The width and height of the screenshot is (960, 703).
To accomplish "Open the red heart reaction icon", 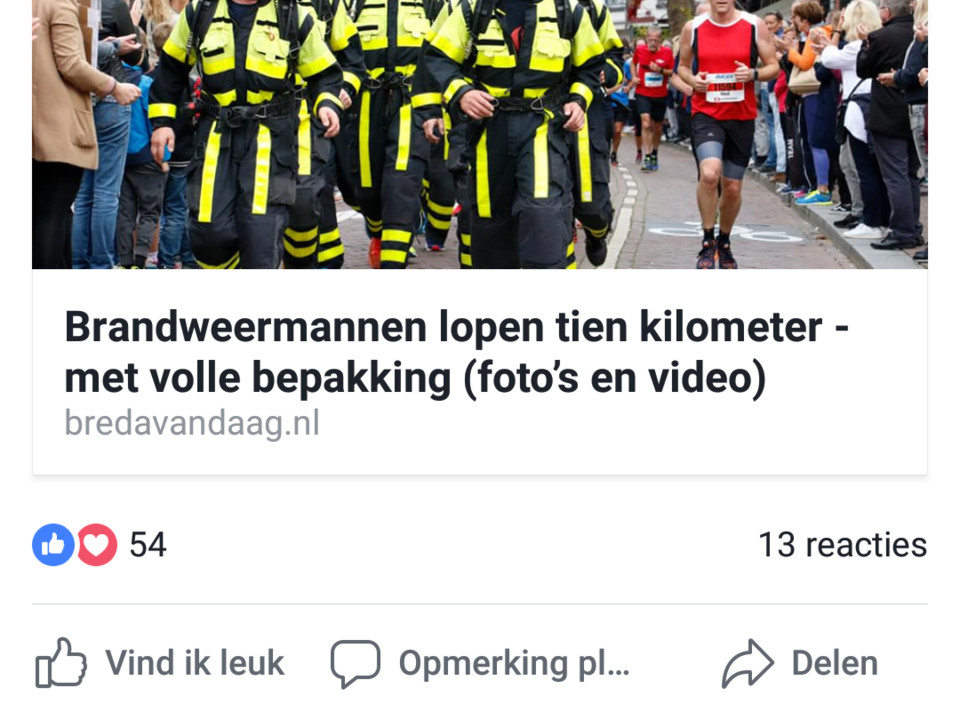I will (x=96, y=544).
